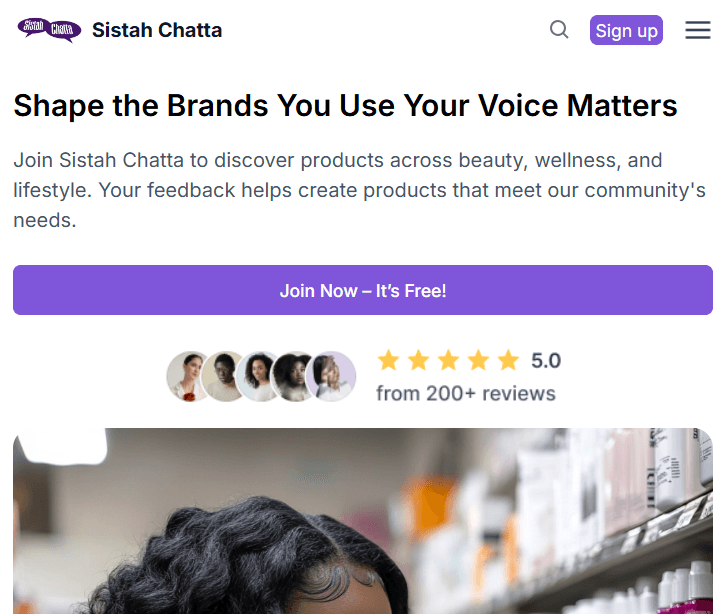
Task: Click the Shape the Brands headline
Action: (x=345, y=106)
